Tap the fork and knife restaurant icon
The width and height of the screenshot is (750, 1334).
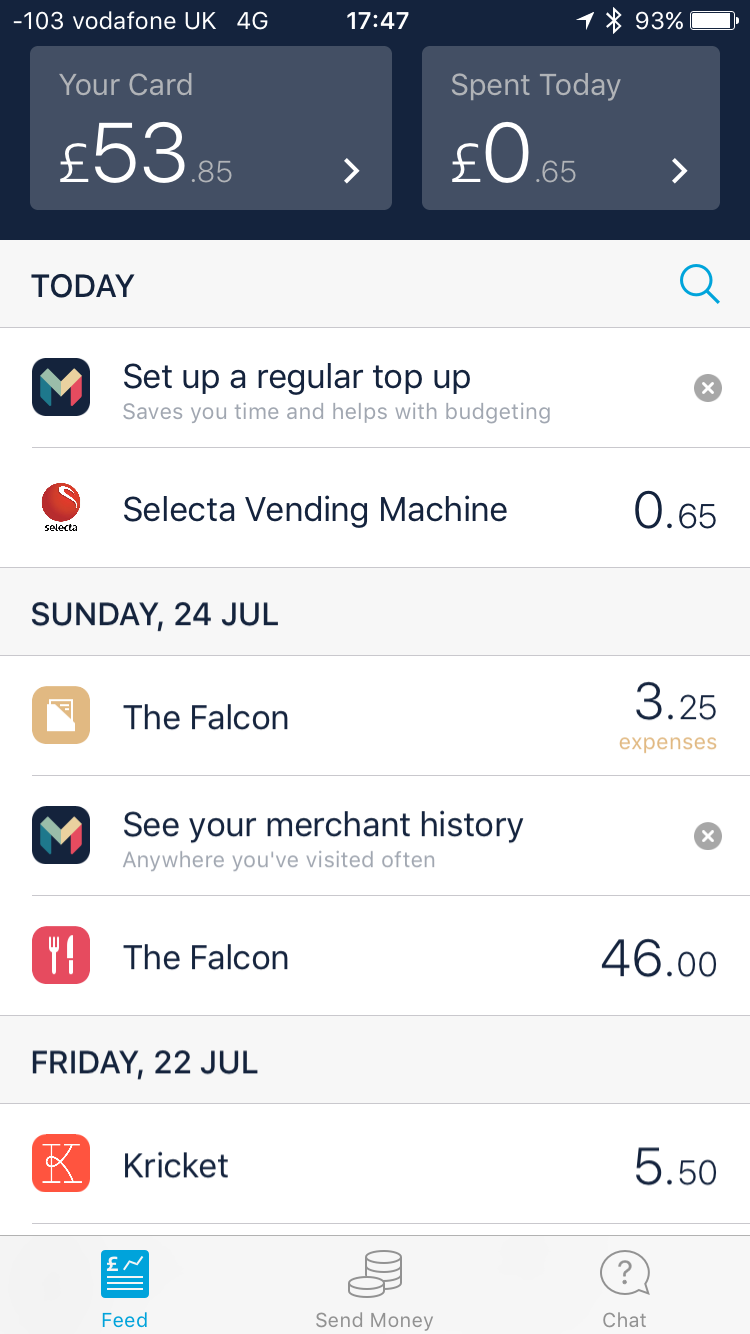61,955
